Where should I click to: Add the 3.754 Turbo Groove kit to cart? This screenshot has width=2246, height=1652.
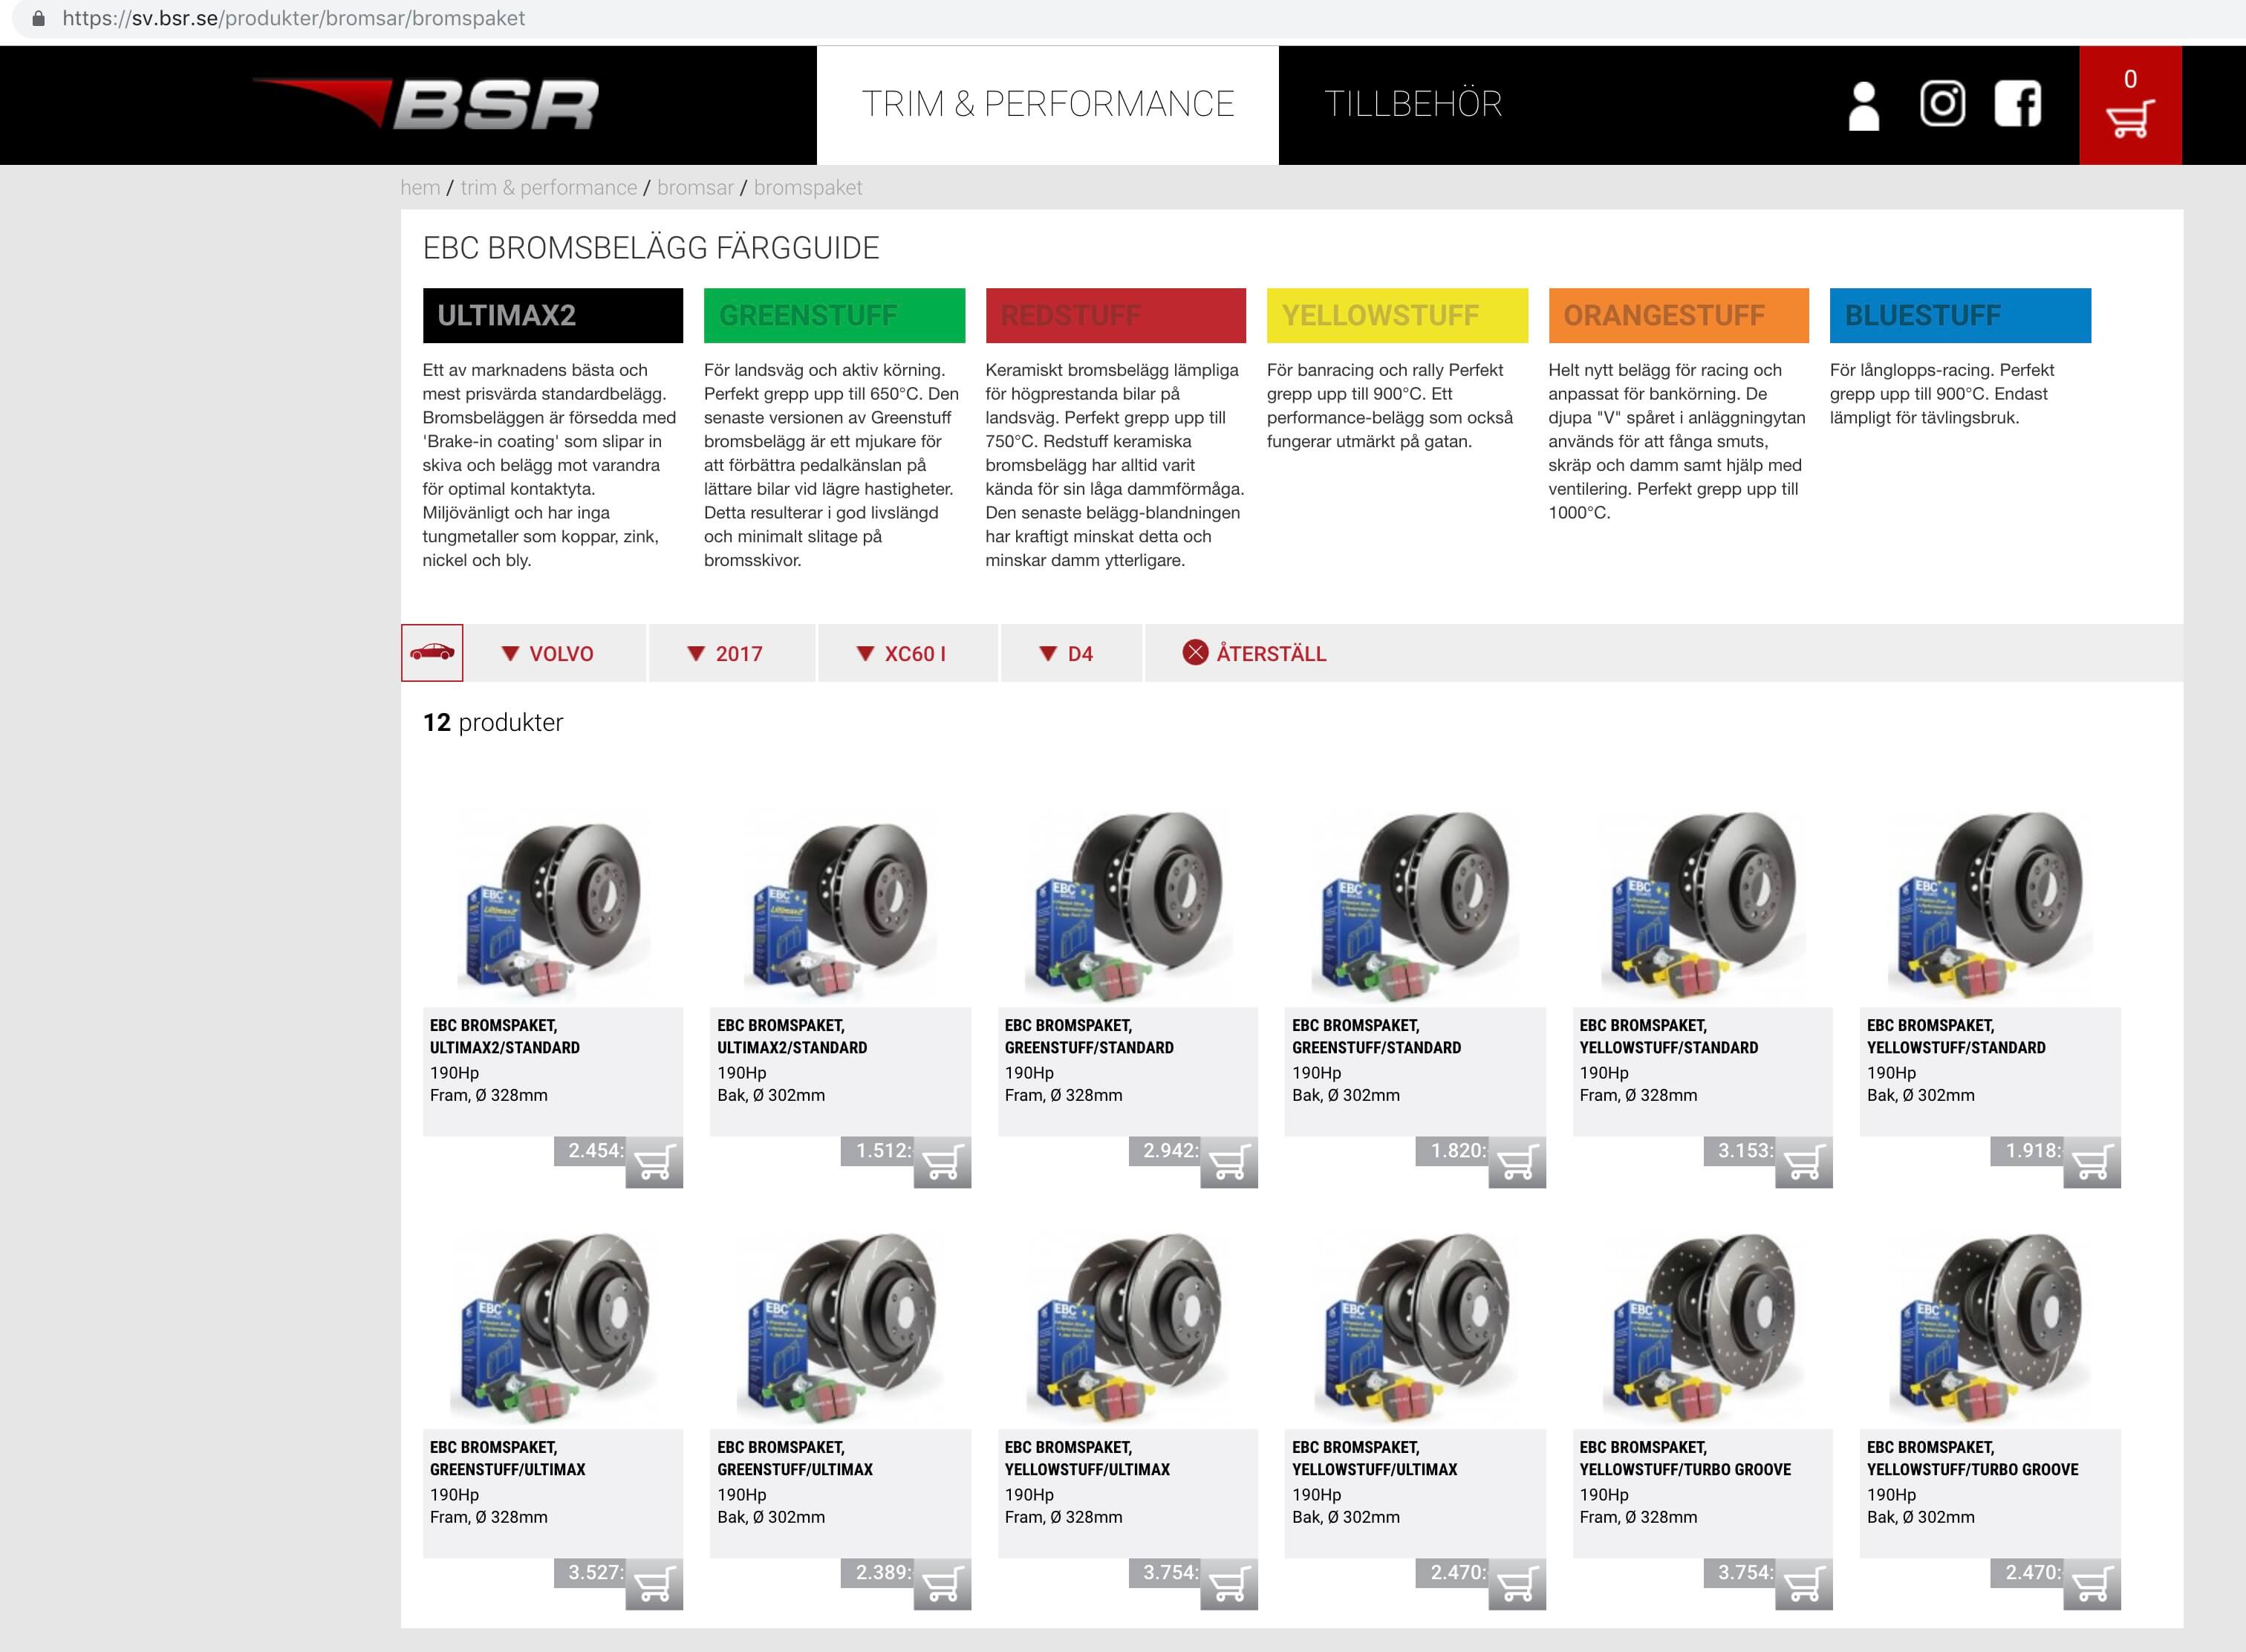click(x=1804, y=1584)
